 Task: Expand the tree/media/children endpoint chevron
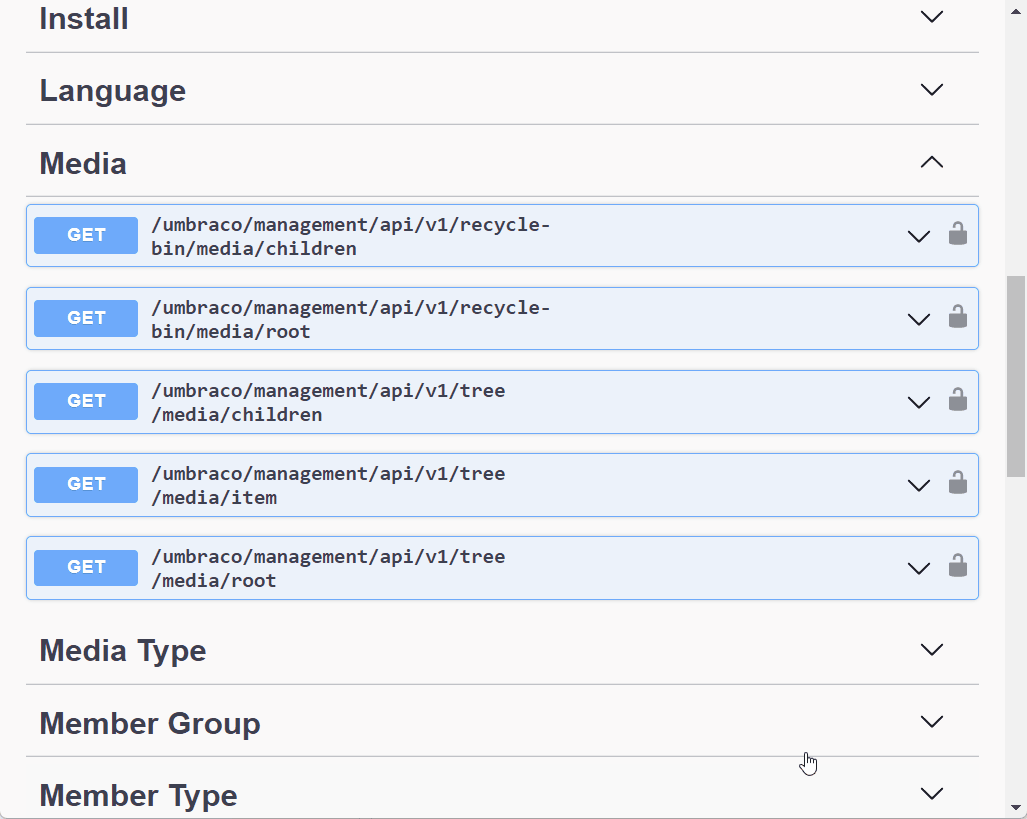(x=918, y=403)
